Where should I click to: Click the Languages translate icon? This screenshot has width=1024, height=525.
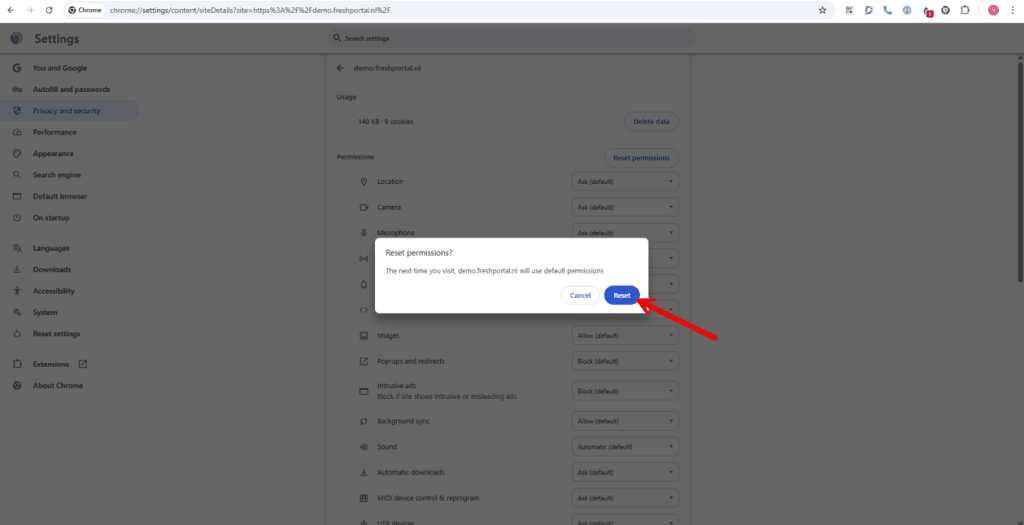17,248
